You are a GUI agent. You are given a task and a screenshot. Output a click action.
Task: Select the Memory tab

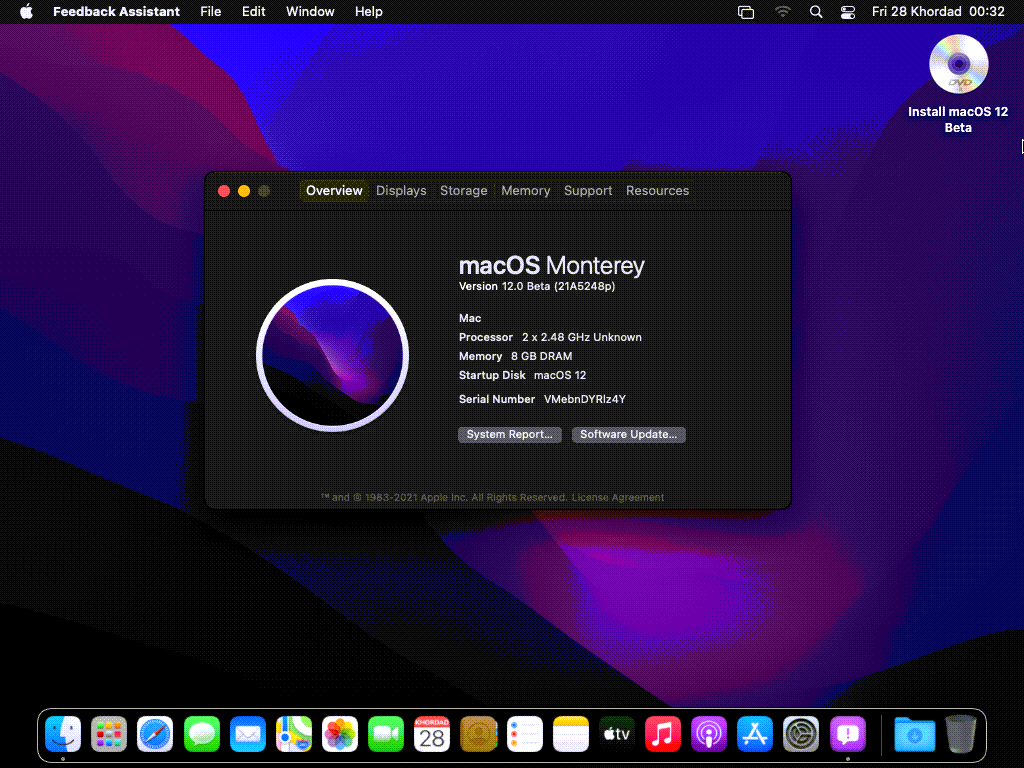point(525,191)
